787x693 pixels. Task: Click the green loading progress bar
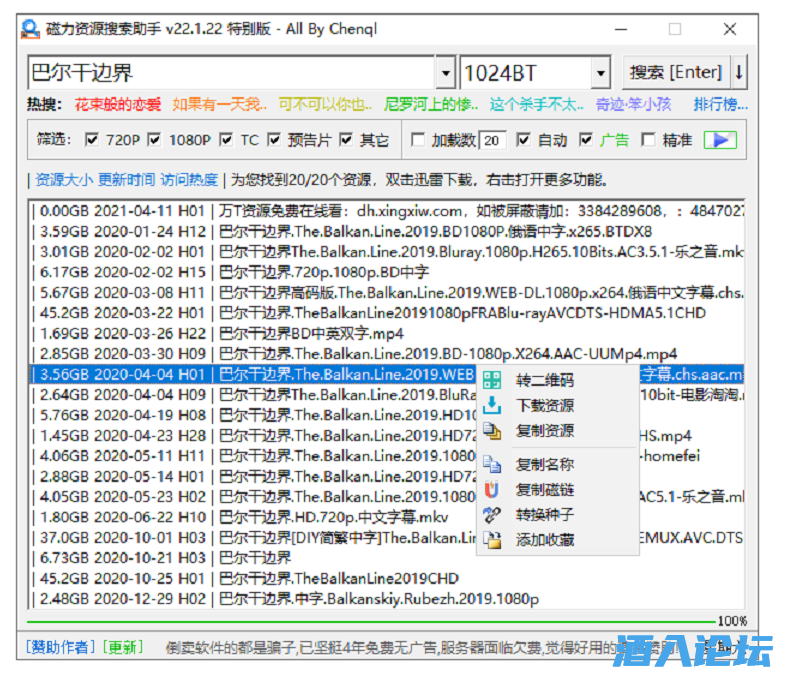pos(371,622)
